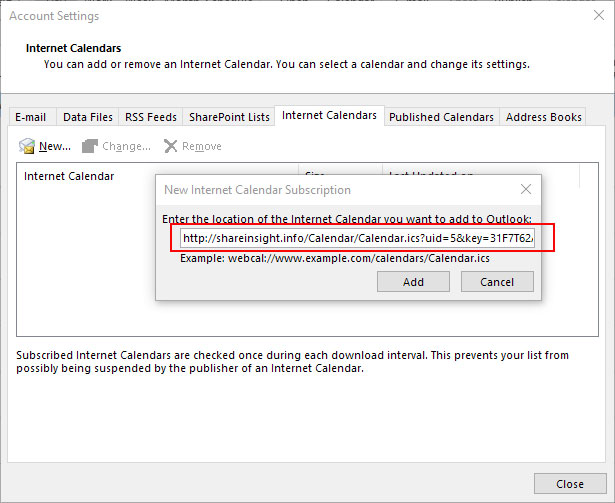Screen dimensions: 615x503
Task: Click the Close button at bottom
Action: [570, 484]
